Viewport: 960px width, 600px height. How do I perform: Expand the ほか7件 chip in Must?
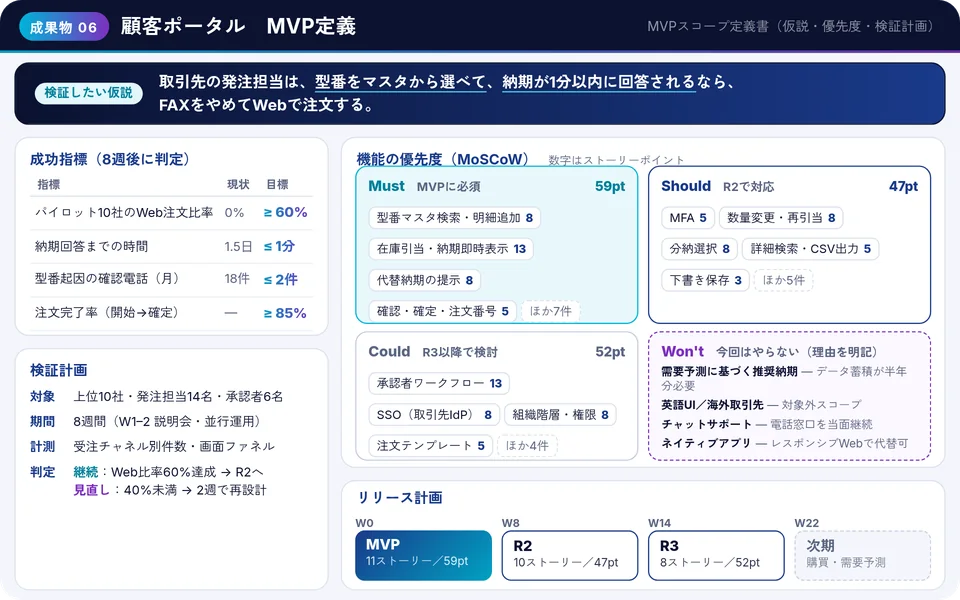tap(550, 312)
